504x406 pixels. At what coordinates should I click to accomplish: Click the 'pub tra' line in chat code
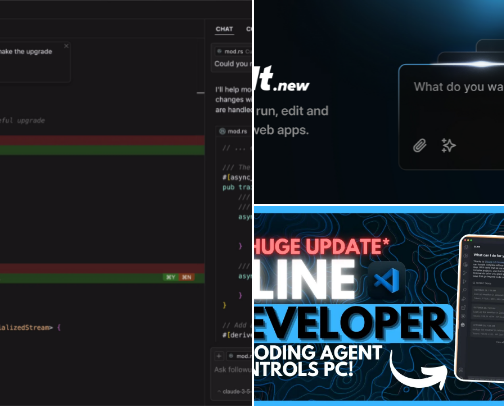[237, 187]
